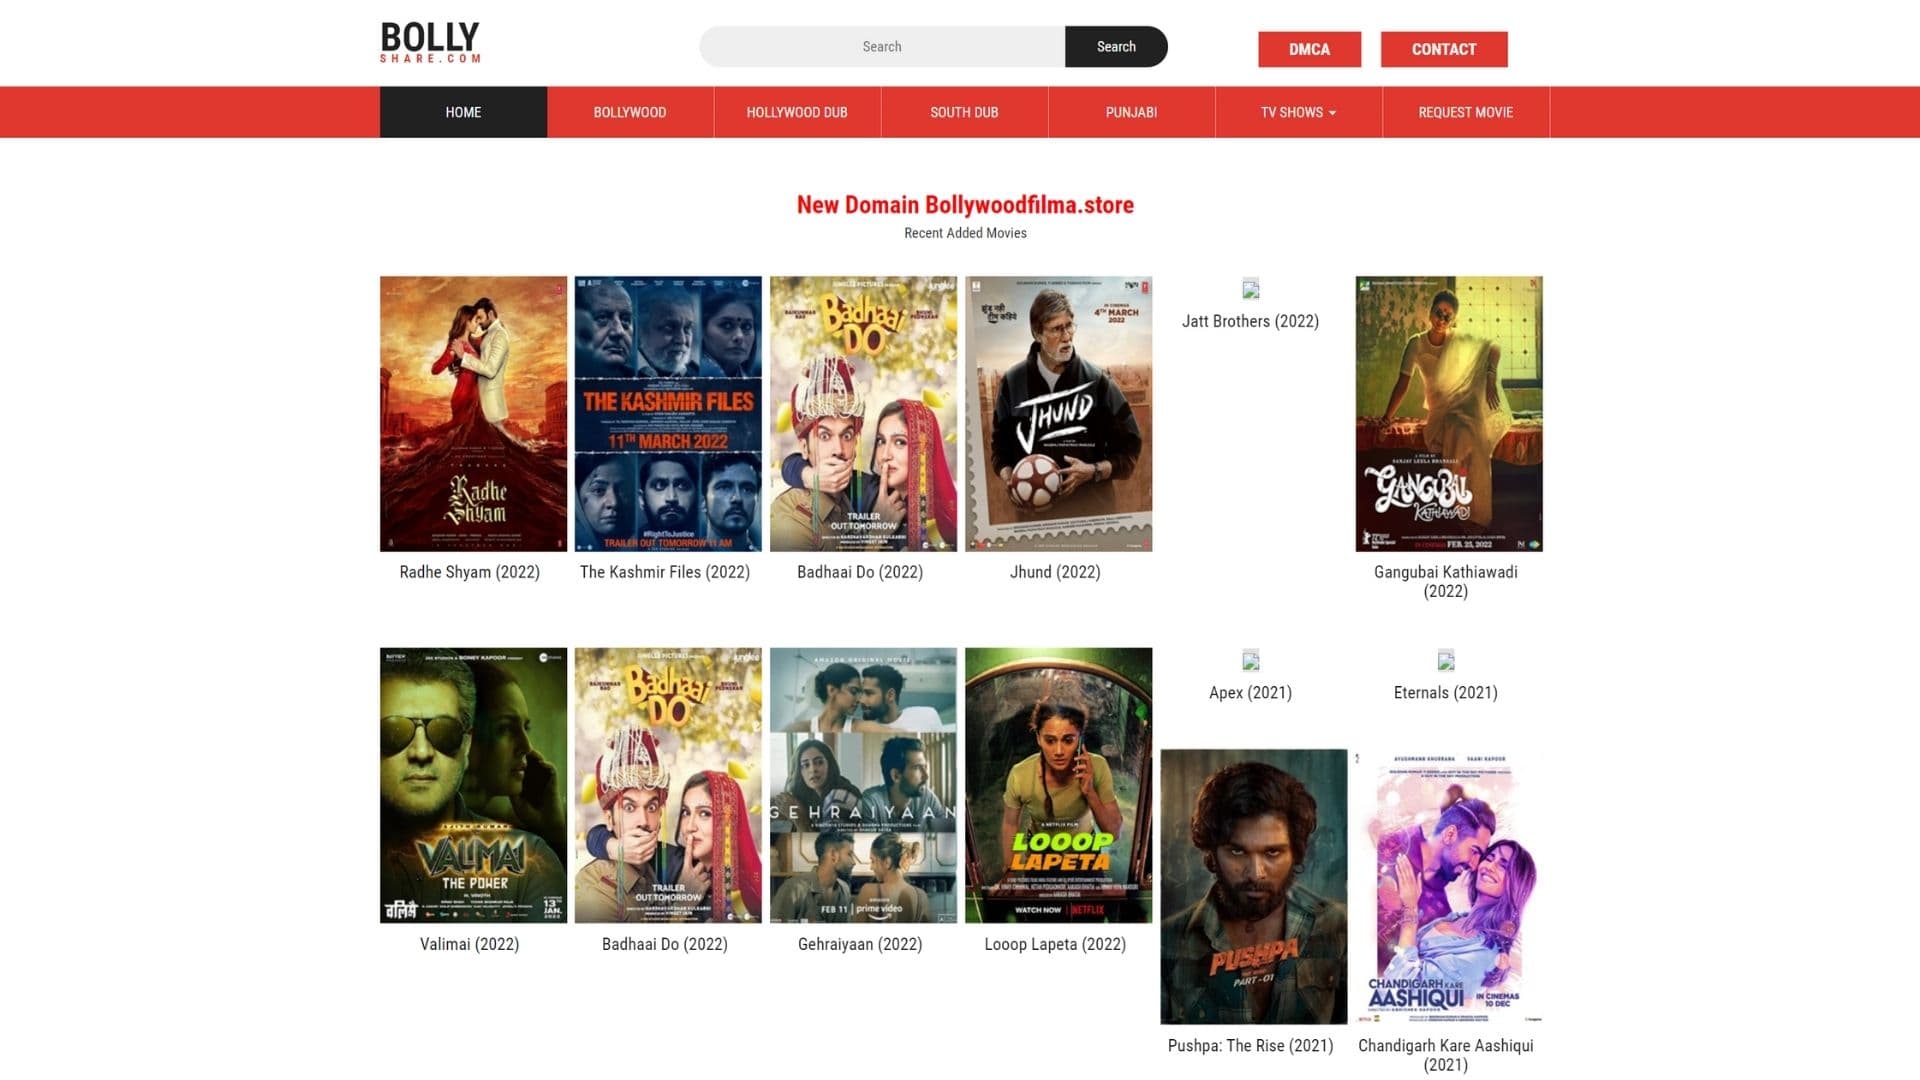The width and height of the screenshot is (1920, 1080).
Task: Open the Jhund movie poster
Action: 1058,414
